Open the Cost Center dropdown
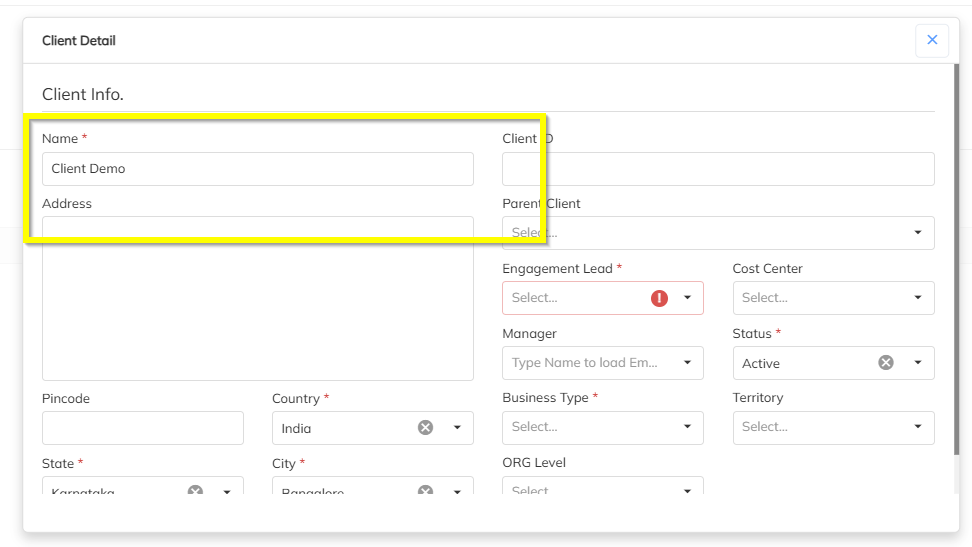 [917, 298]
